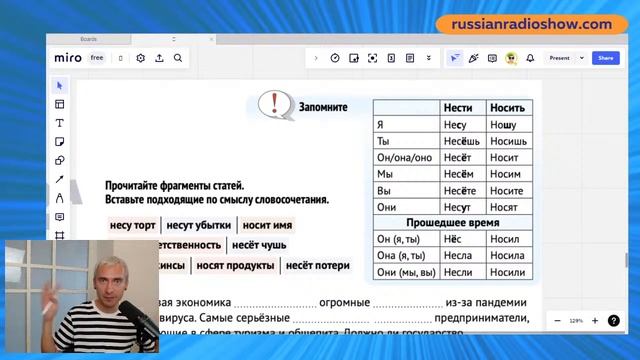Click the Прочитайте фрагменты статей instruction
640x360 pixels.
point(175,186)
